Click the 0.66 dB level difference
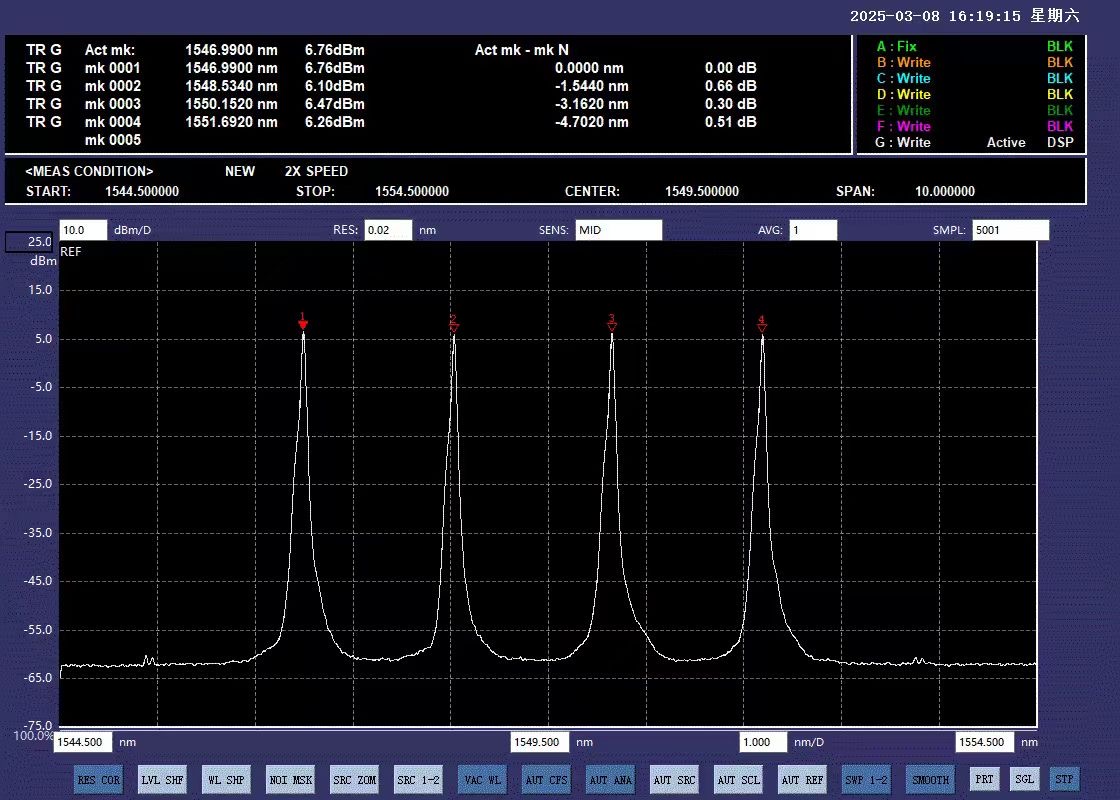1120x800 pixels. point(731,86)
